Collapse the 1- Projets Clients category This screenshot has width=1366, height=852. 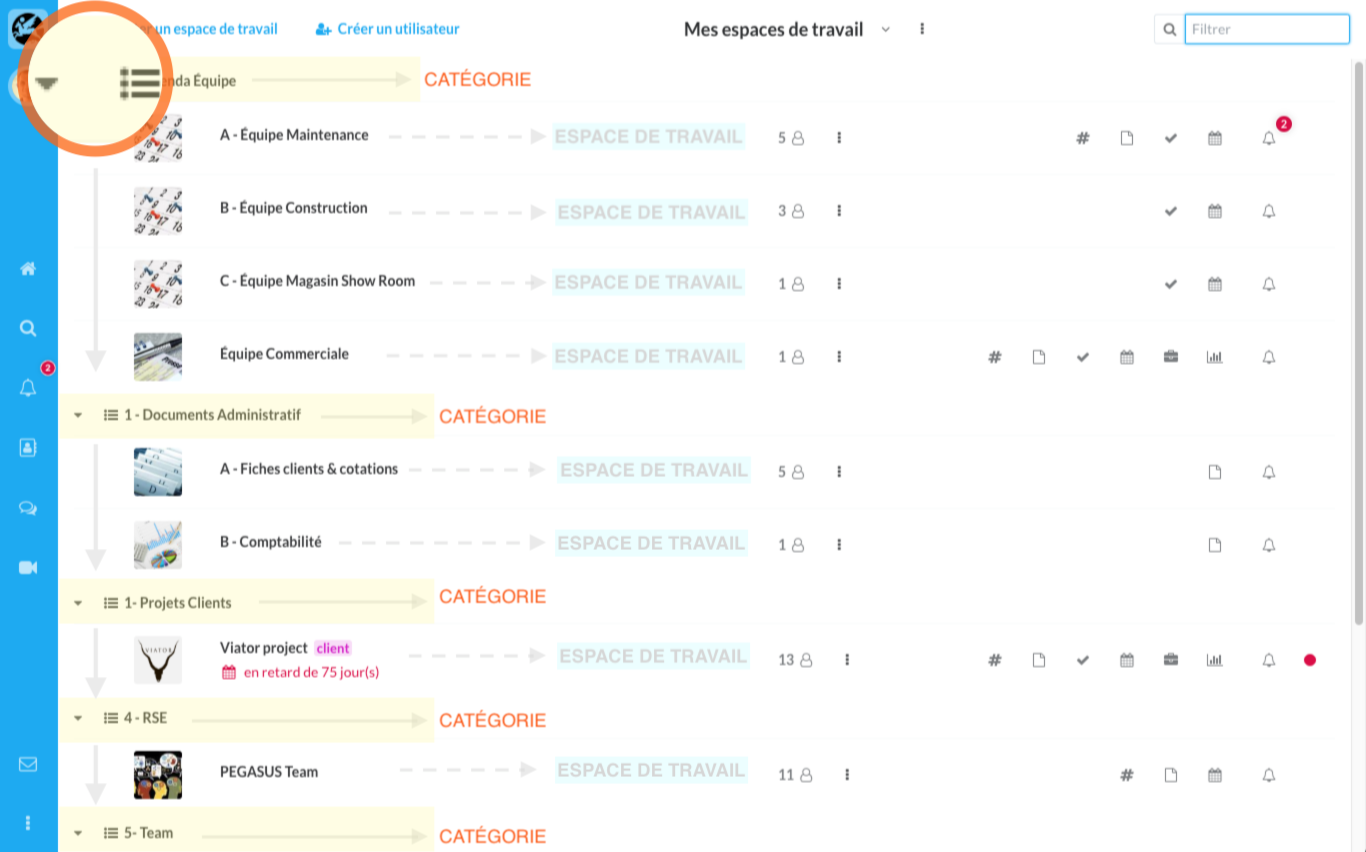(78, 603)
